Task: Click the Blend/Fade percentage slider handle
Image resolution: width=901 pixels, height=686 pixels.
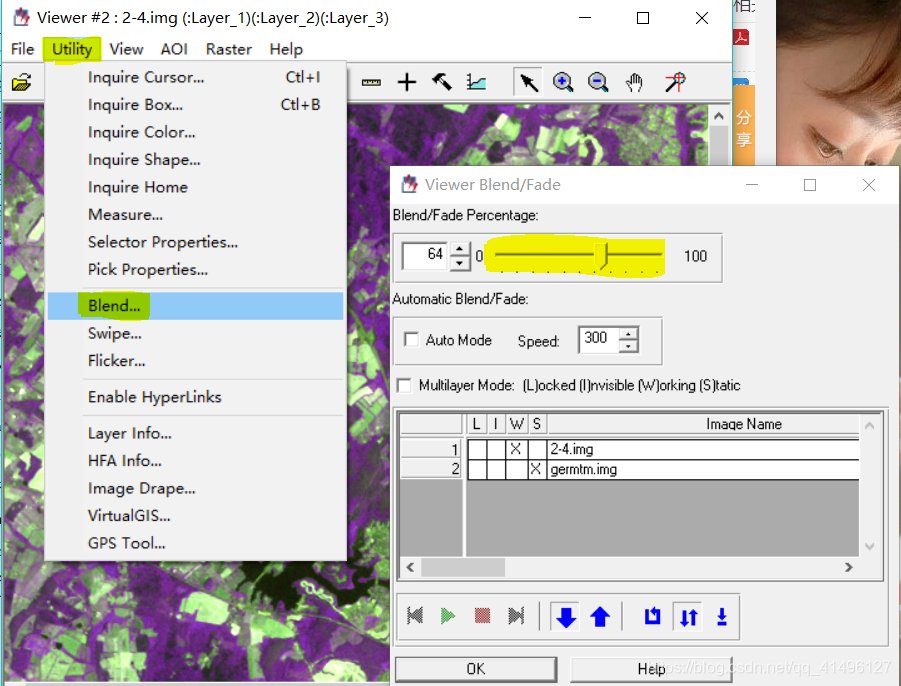Action: coord(601,255)
